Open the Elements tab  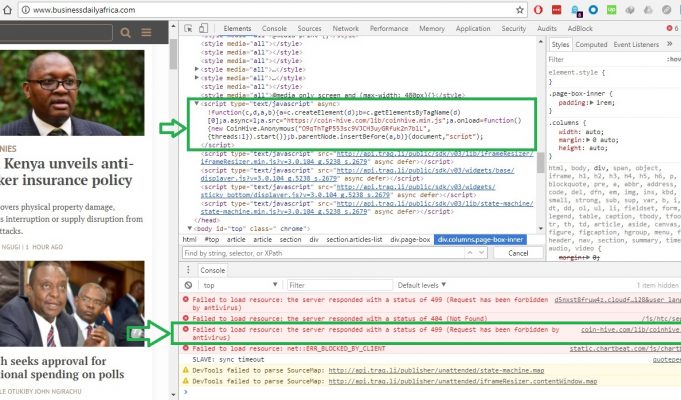(x=237, y=28)
